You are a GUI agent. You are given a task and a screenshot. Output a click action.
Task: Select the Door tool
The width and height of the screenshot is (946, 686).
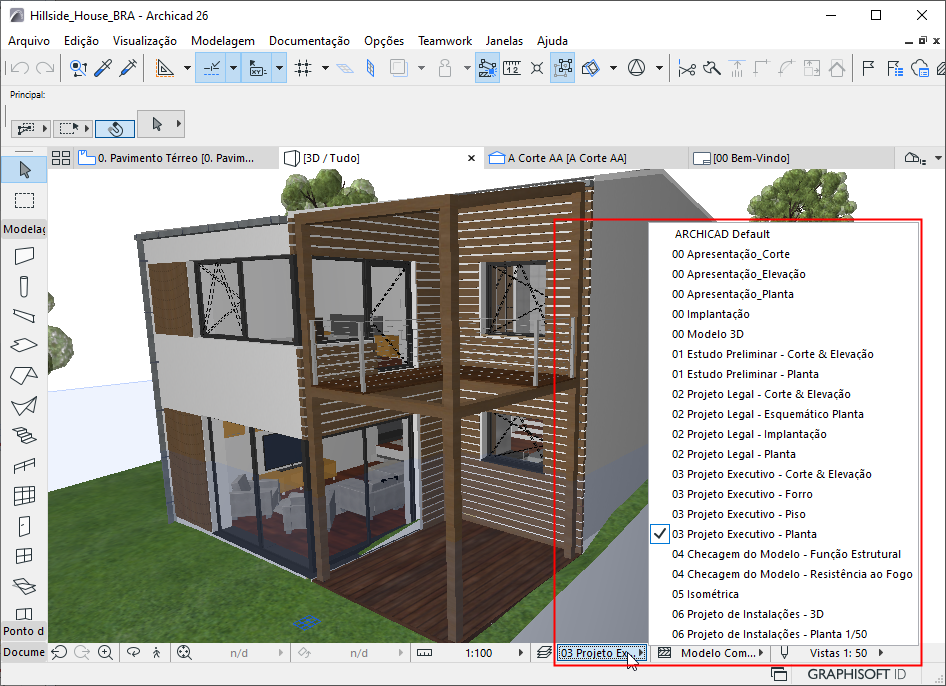pyautogui.click(x=24, y=525)
